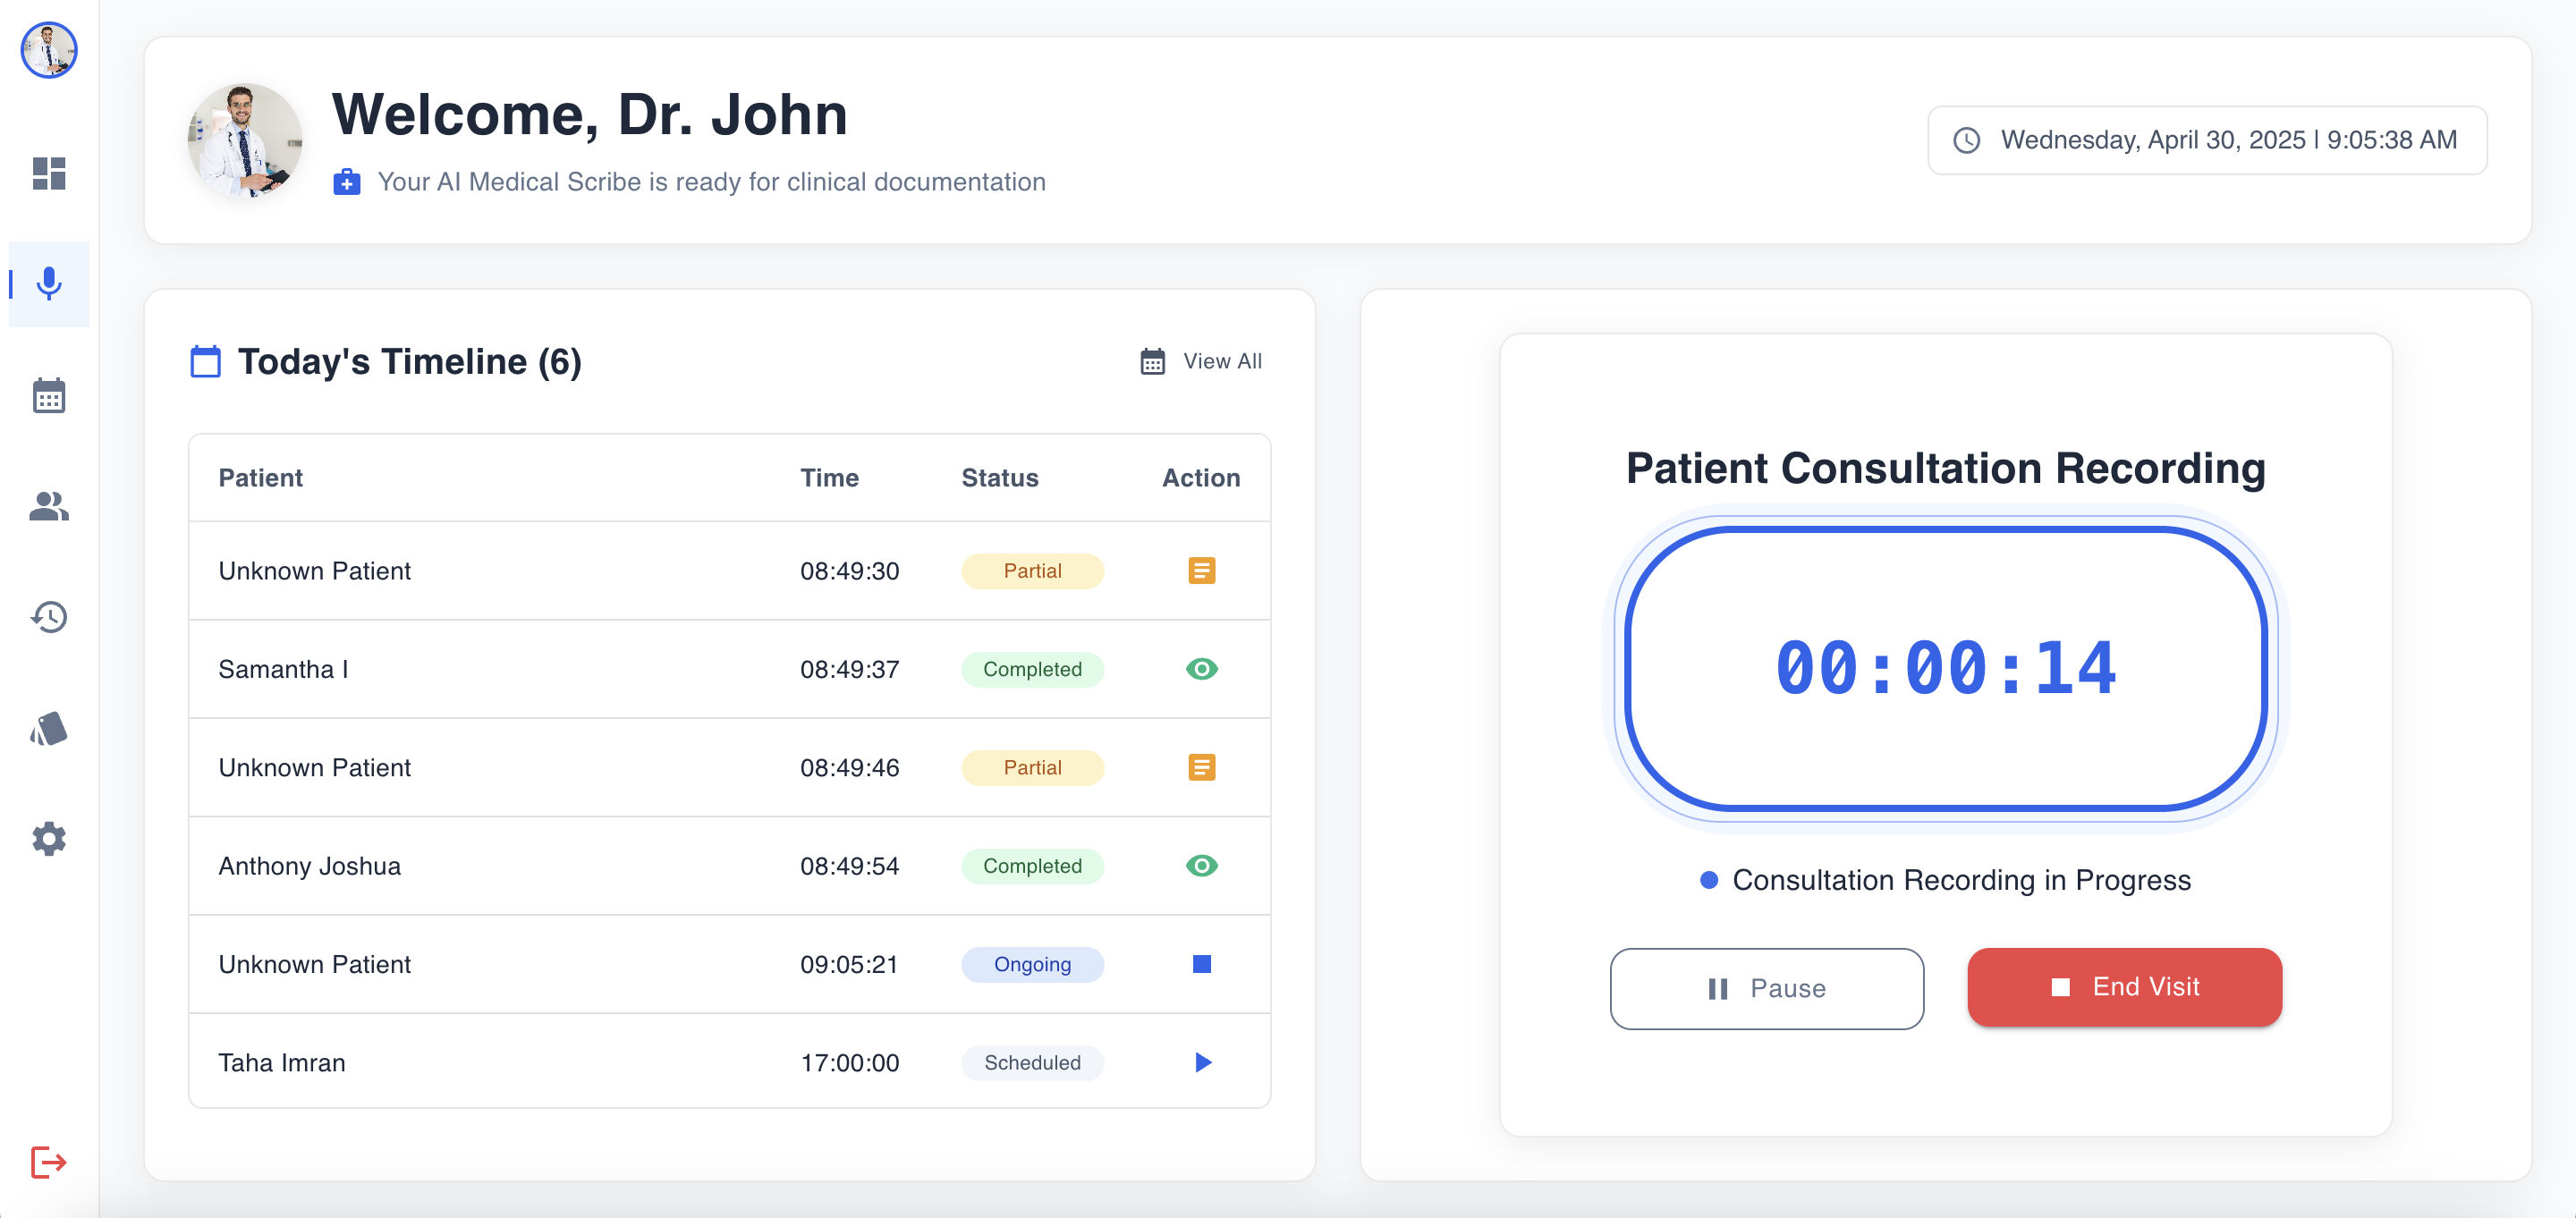Pause the consultation recording

pos(1766,988)
